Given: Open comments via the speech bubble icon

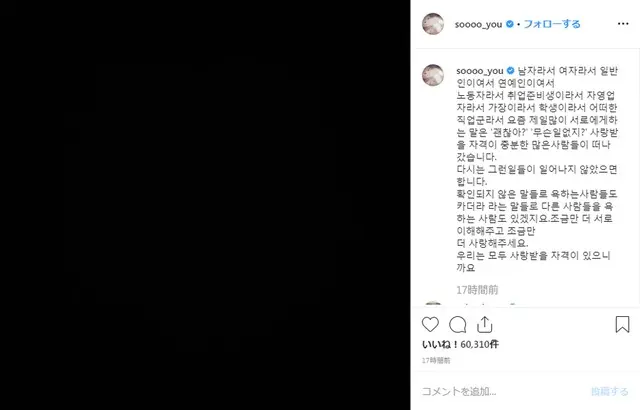Looking at the screenshot, I should [458, 325].
